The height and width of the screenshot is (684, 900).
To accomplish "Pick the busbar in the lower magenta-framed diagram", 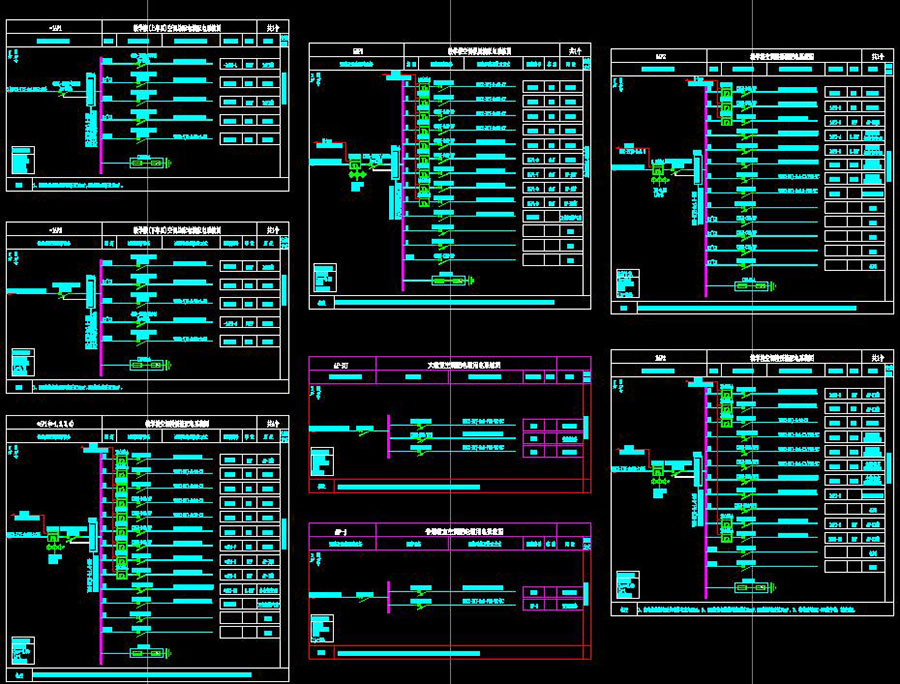I will (389, 597).
